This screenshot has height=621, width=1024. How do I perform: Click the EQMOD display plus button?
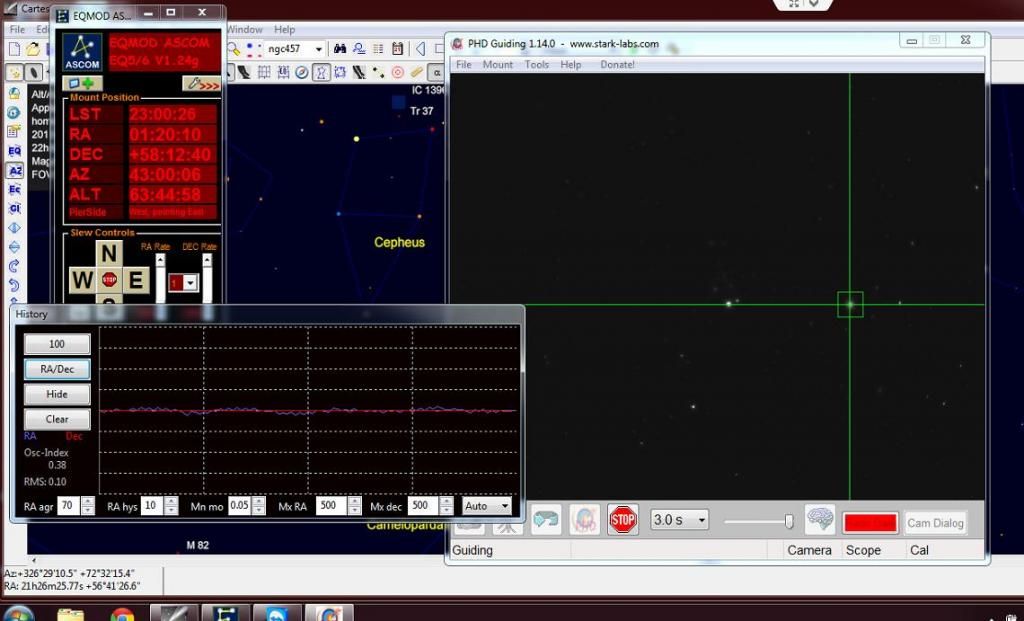[82, 84]
